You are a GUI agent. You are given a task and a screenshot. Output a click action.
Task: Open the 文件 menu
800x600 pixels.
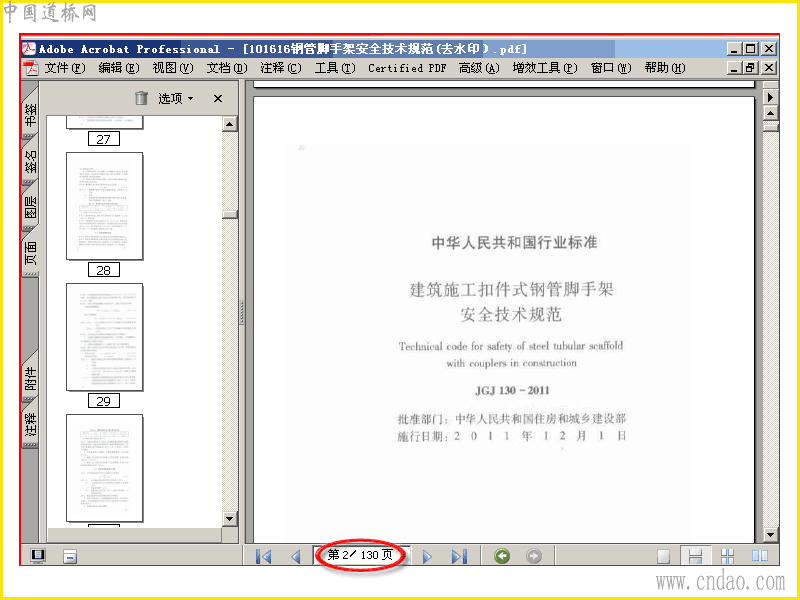click(x=64, y=68)
